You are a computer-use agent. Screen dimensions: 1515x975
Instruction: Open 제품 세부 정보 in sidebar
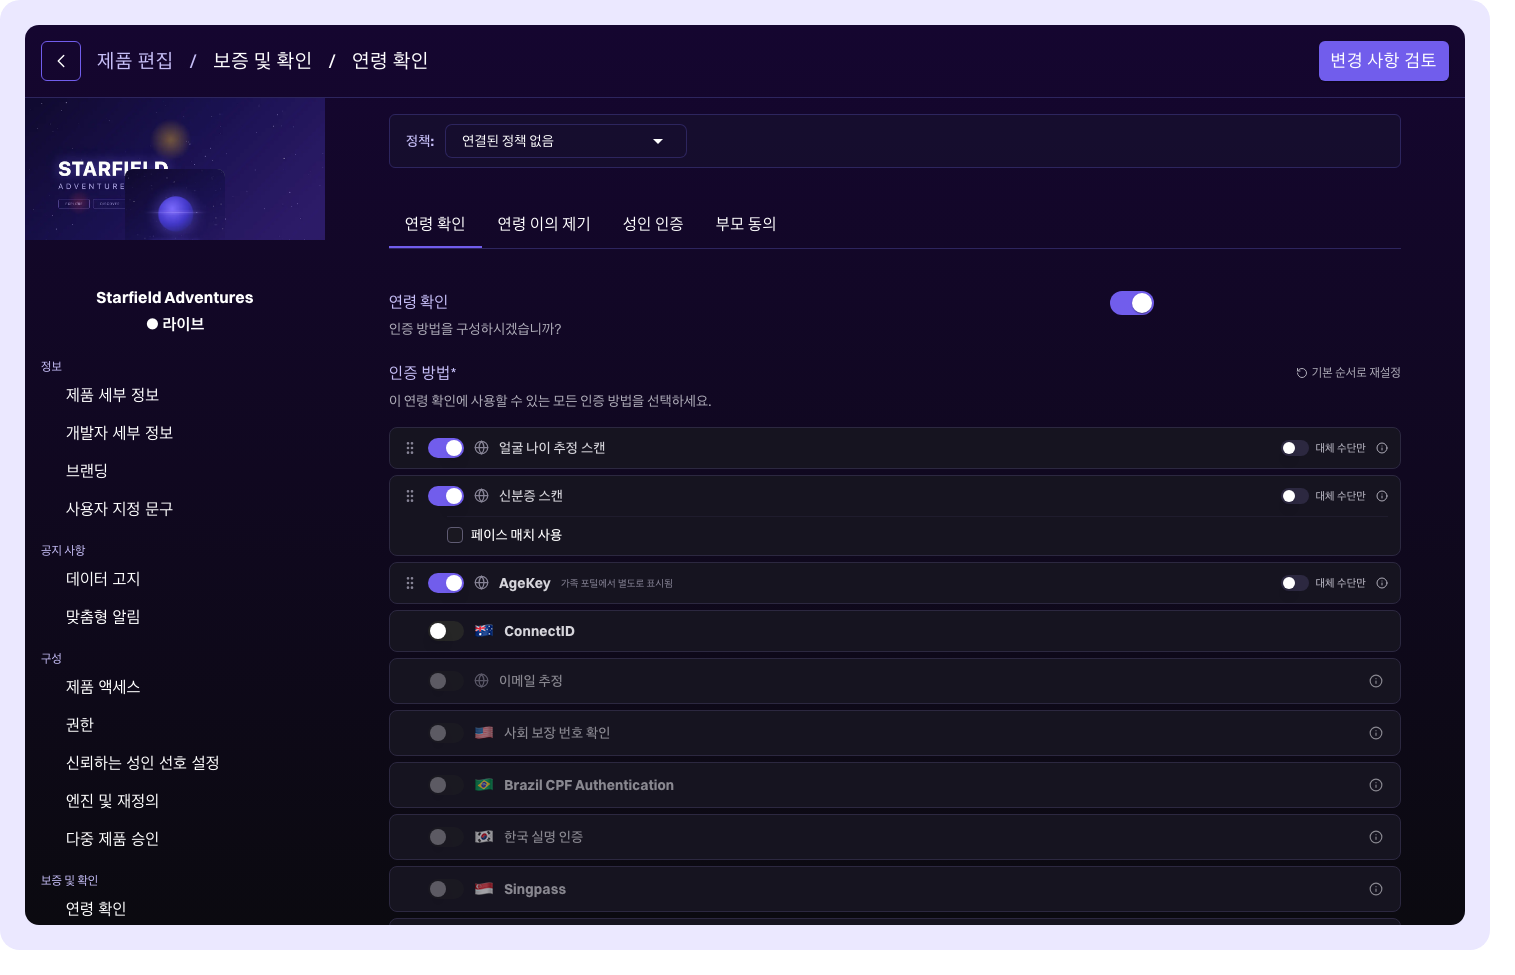[113, 395]
